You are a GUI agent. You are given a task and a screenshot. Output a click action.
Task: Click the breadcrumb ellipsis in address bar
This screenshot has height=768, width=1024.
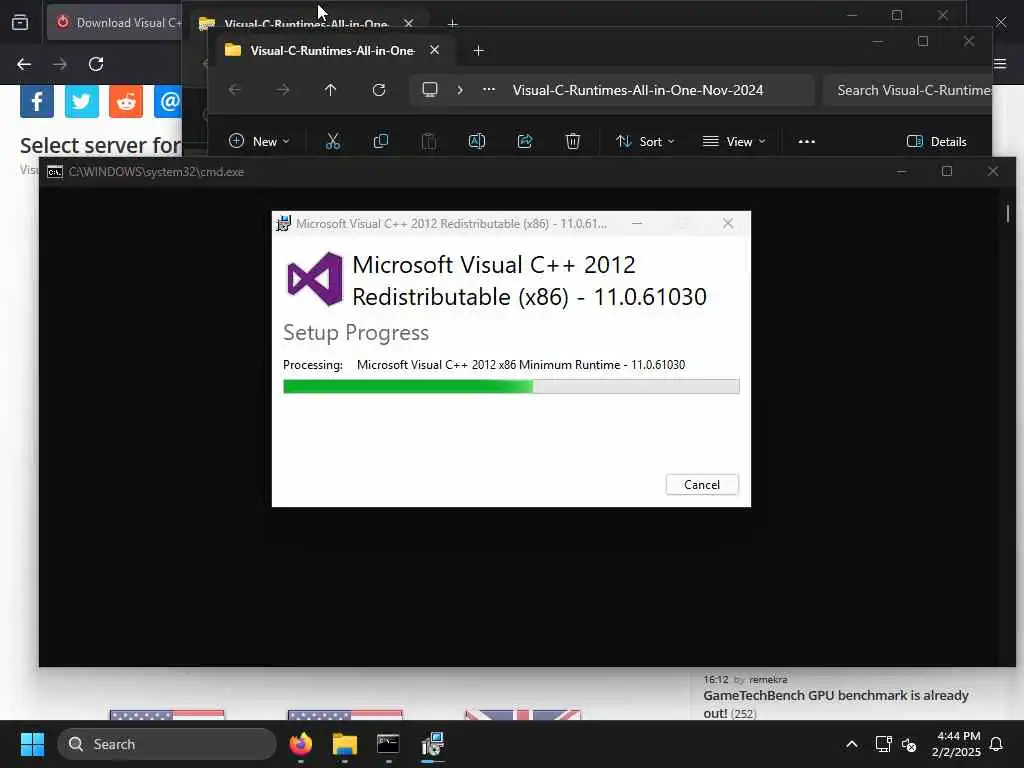tap(488, 90)
